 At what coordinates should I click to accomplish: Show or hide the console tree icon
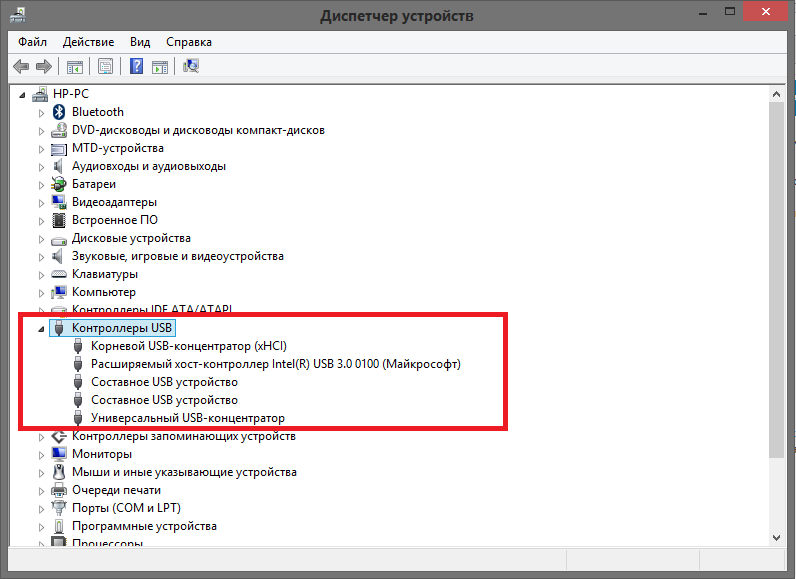(75, 66)
